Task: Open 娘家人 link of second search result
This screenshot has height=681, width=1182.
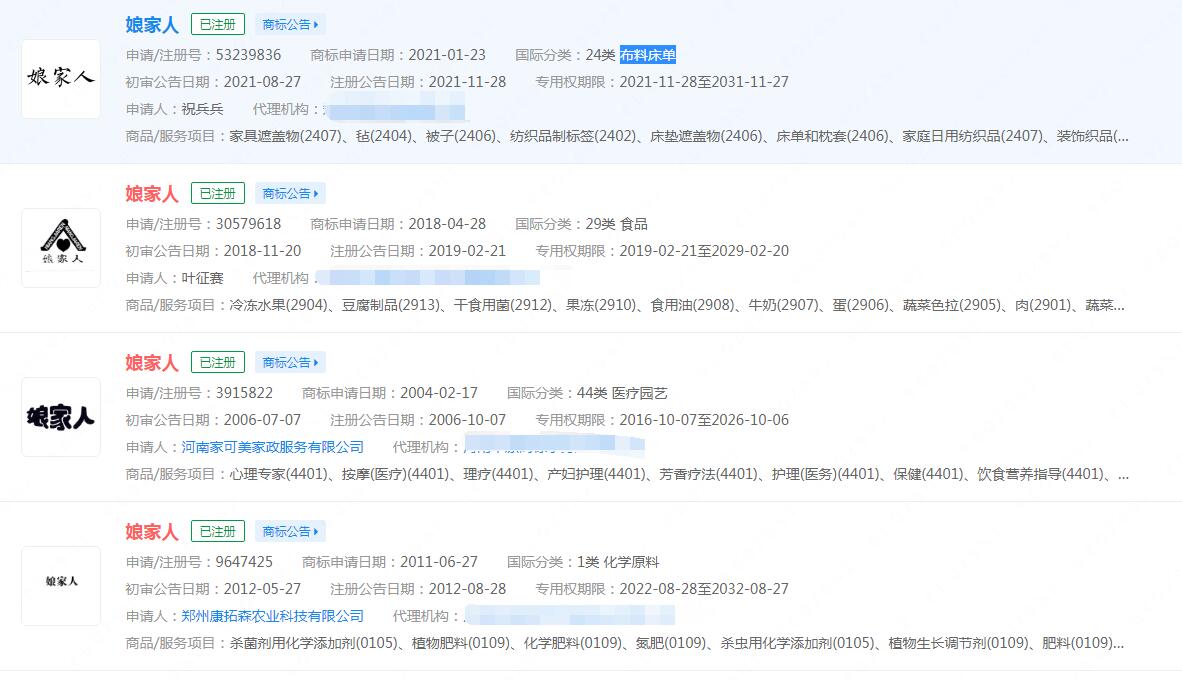Action: coord(150,192)
